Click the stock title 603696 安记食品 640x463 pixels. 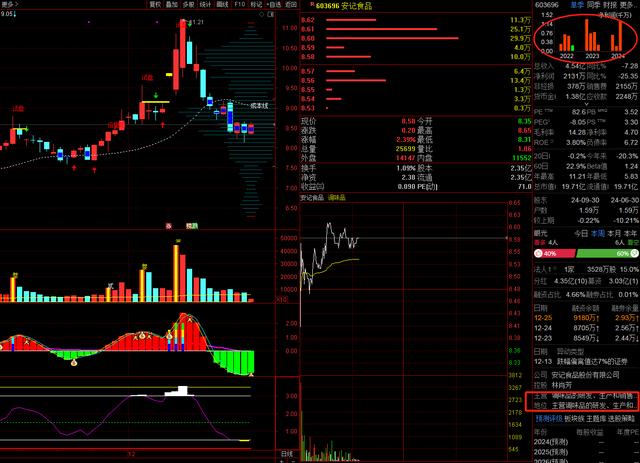point(344,6)
